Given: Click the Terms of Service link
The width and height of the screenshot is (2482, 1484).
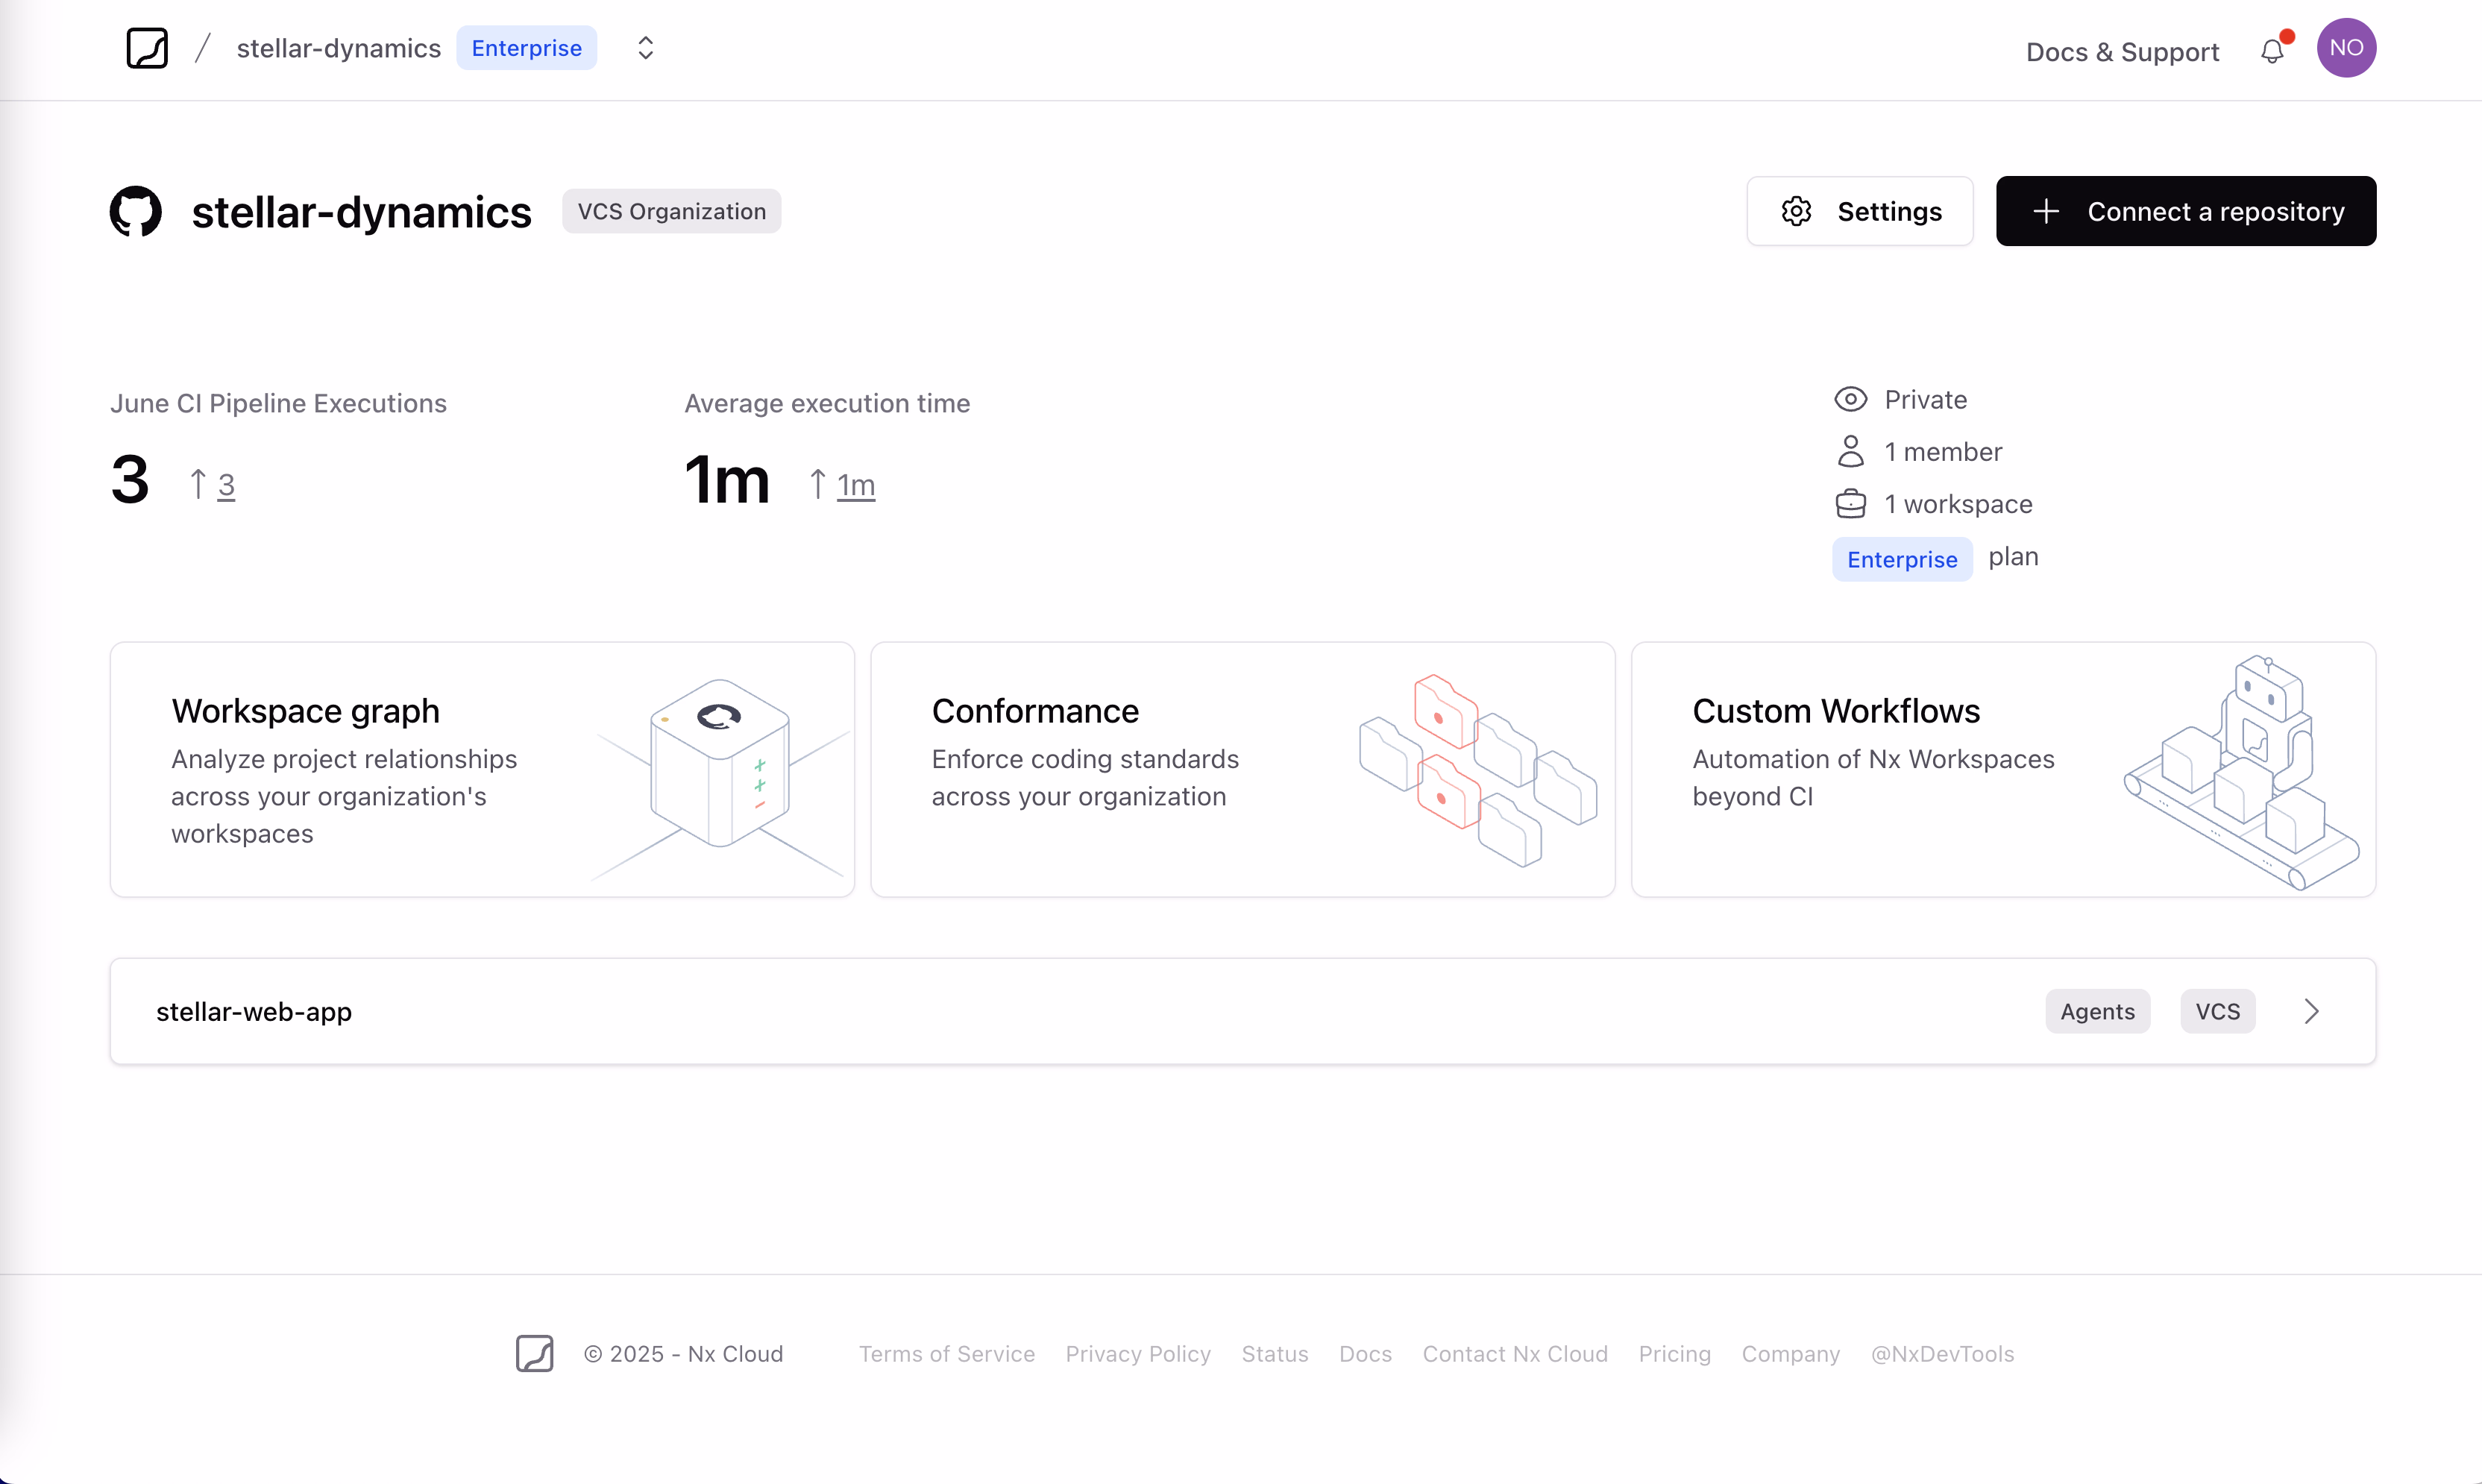Looking at the screenshot, I should [946, 1353].
